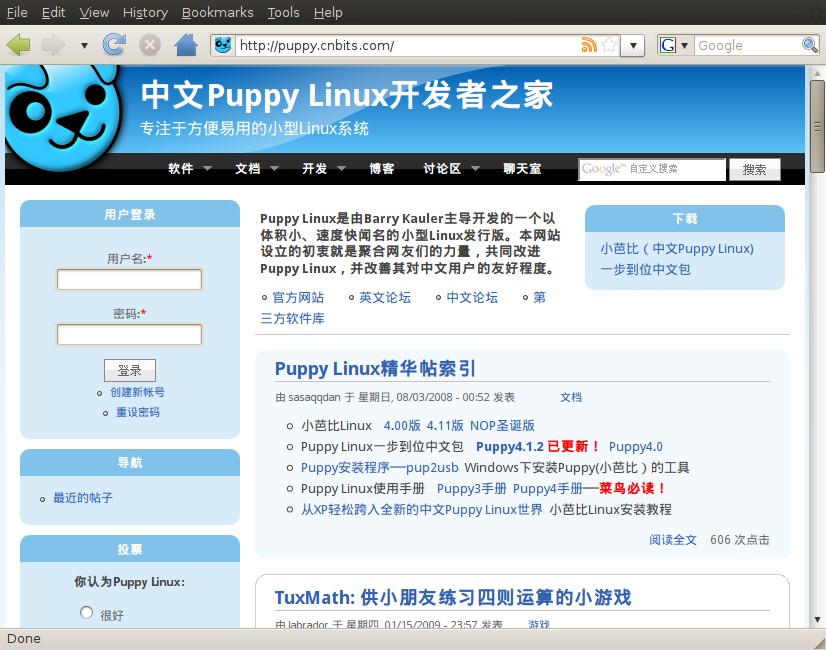Viewport: 826px width, 650px height.
Task: Open the 博客 navigation item
Action: tap(382, 169)
